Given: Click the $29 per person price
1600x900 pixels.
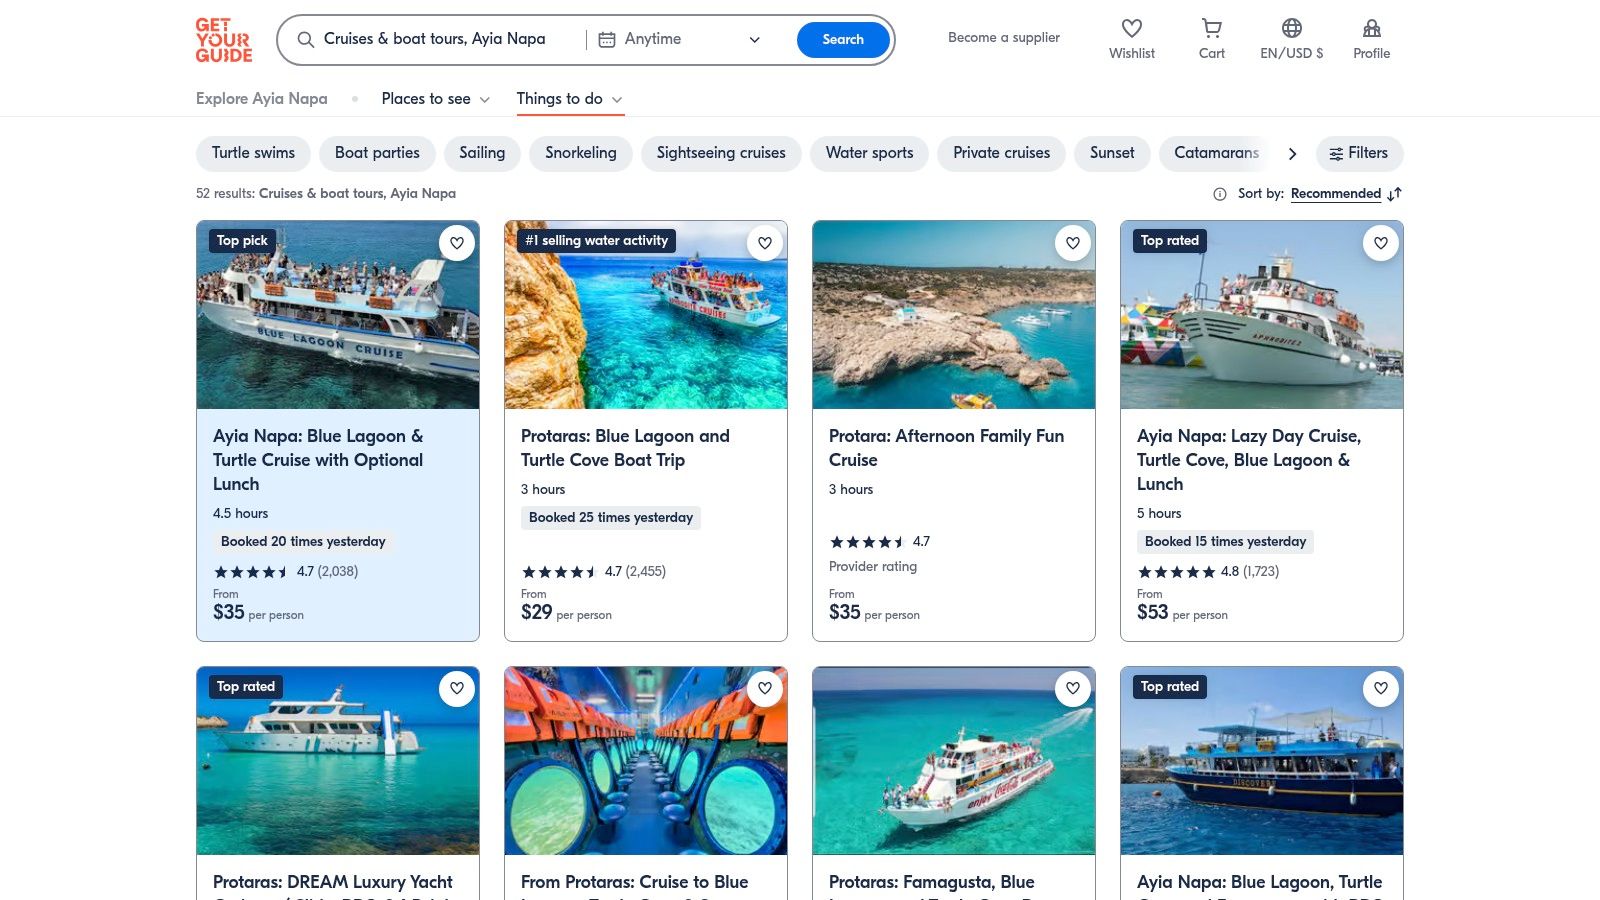Looking at the screenshot, I should [566, 612].
